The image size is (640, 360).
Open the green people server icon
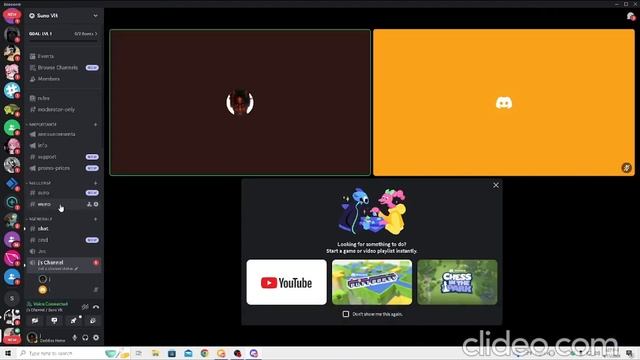pyautogui.click(x=12, y=128)
